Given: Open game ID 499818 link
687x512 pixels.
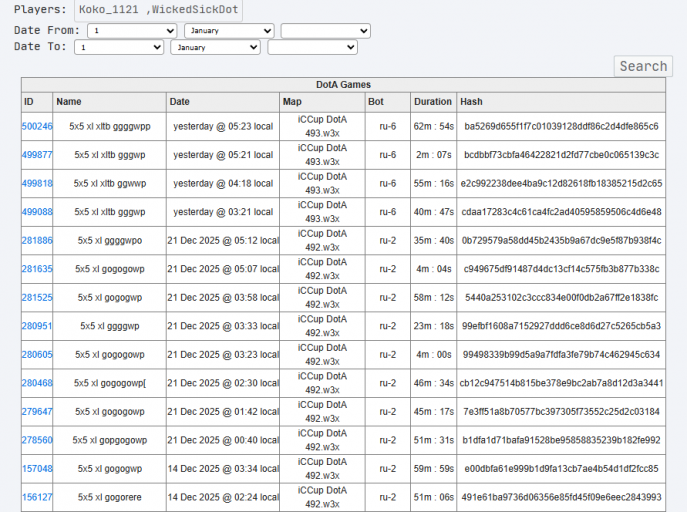Looking at the screenshot, I should 37,183.
